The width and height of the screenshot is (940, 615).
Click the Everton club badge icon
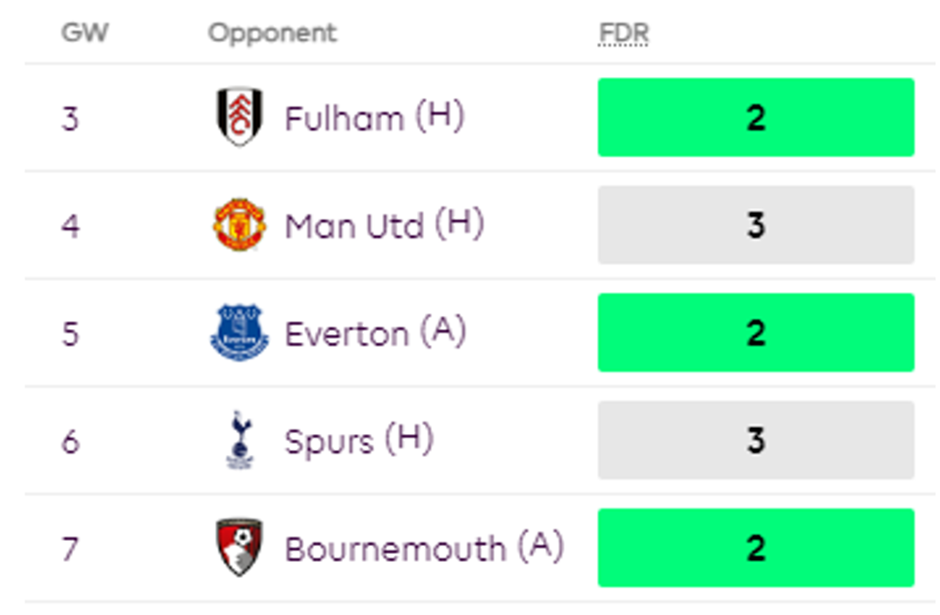(x=239, y=333)
